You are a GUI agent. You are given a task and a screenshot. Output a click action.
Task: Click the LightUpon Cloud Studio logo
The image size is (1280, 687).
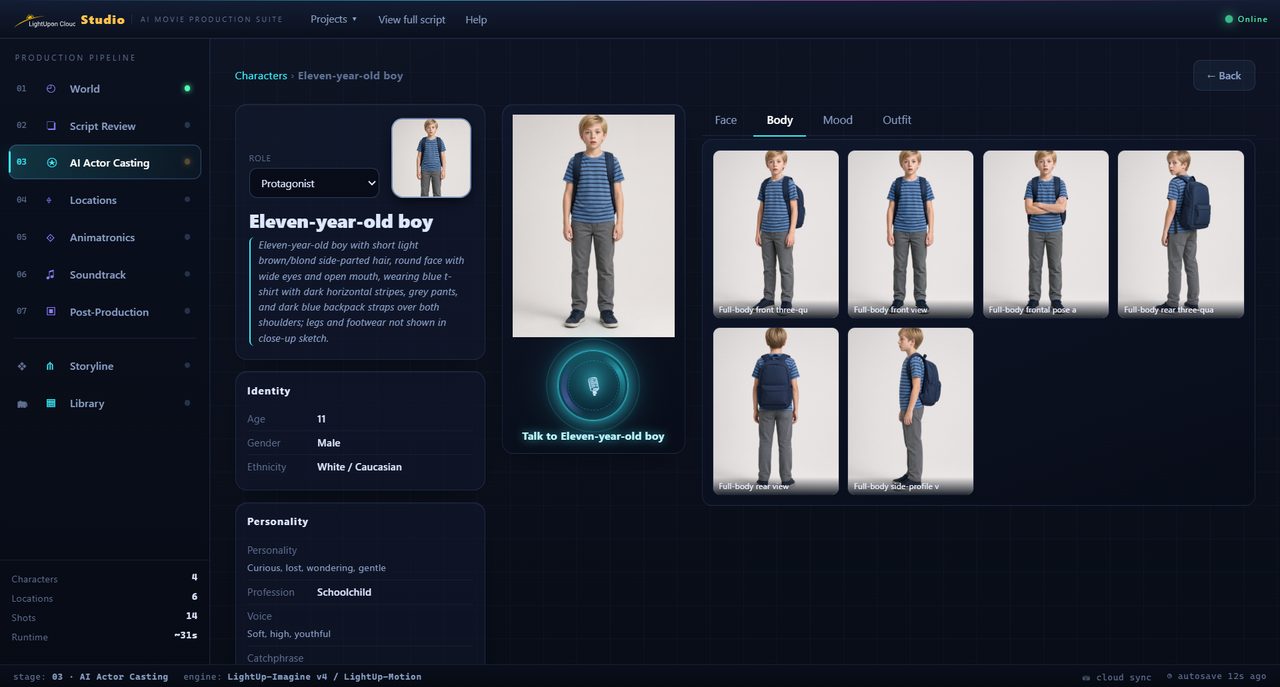click(70, 20)
